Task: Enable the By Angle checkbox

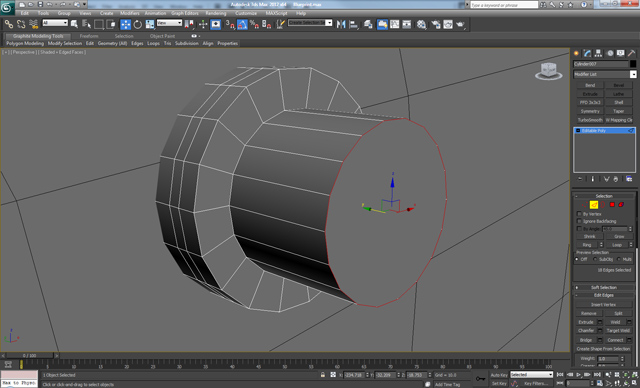Action: click(x=579, y=228)
